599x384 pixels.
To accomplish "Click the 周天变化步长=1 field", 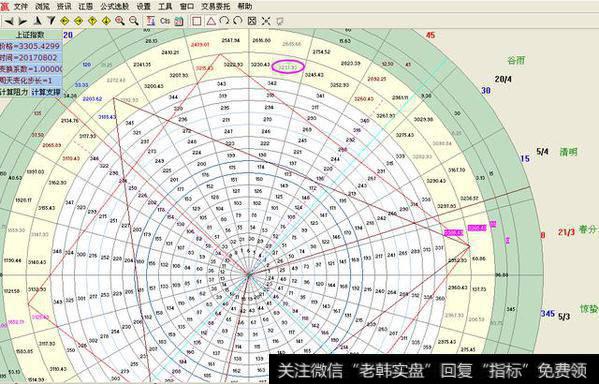I will (x=30, y=81).
